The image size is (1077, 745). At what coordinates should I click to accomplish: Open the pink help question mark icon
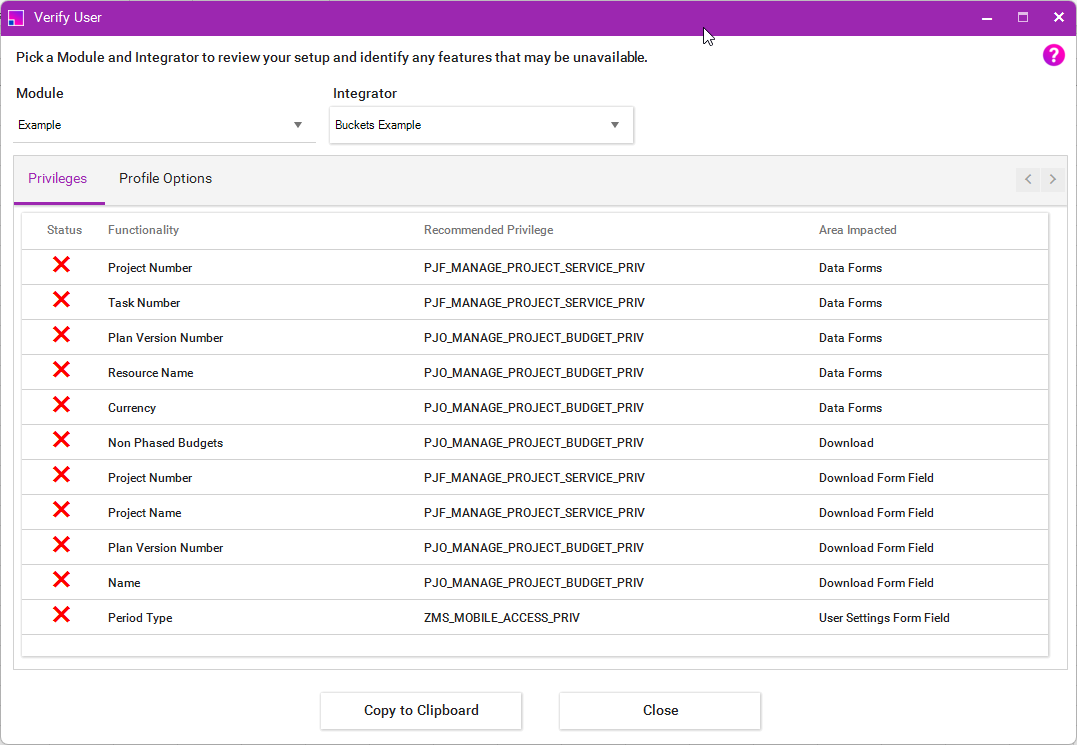[x=1054, y=56]
